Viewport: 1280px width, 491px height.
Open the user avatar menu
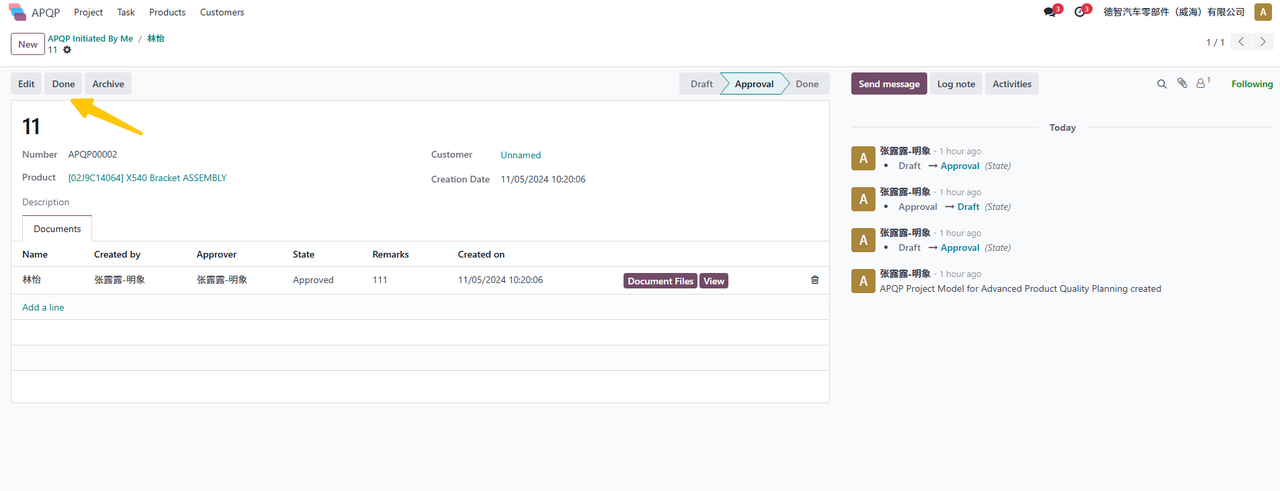[x=1263, y=12]
